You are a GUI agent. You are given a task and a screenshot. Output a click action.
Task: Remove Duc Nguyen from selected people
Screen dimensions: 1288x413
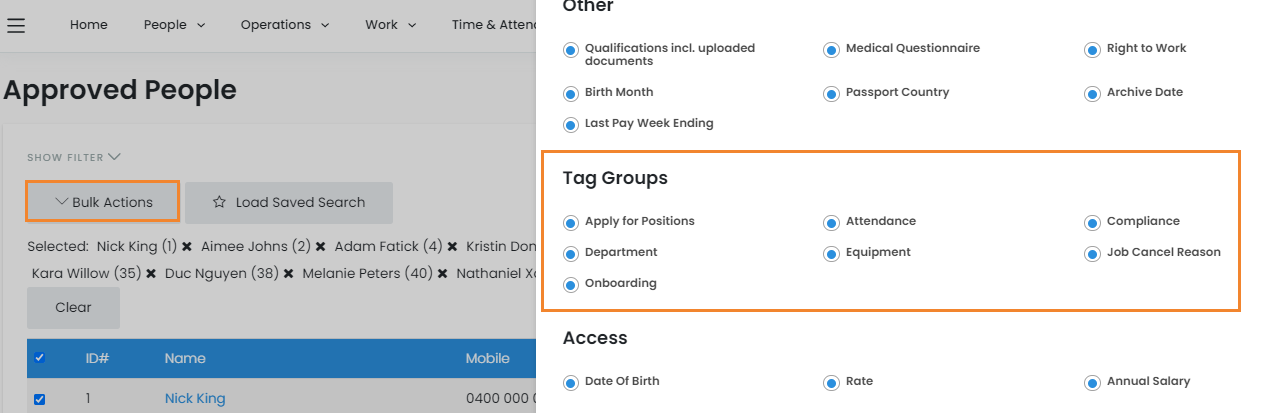click(x=288, y=273)
